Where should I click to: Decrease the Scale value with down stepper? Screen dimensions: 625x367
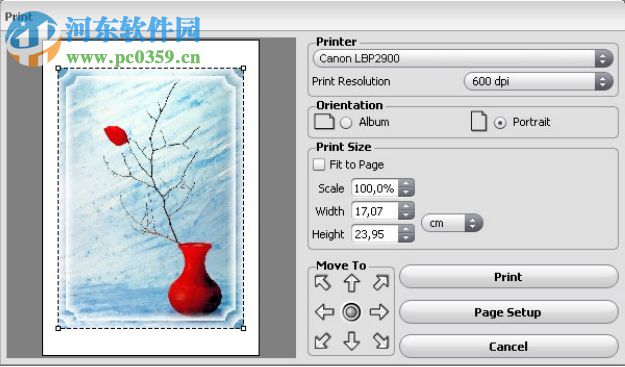(x=406, y=192)
